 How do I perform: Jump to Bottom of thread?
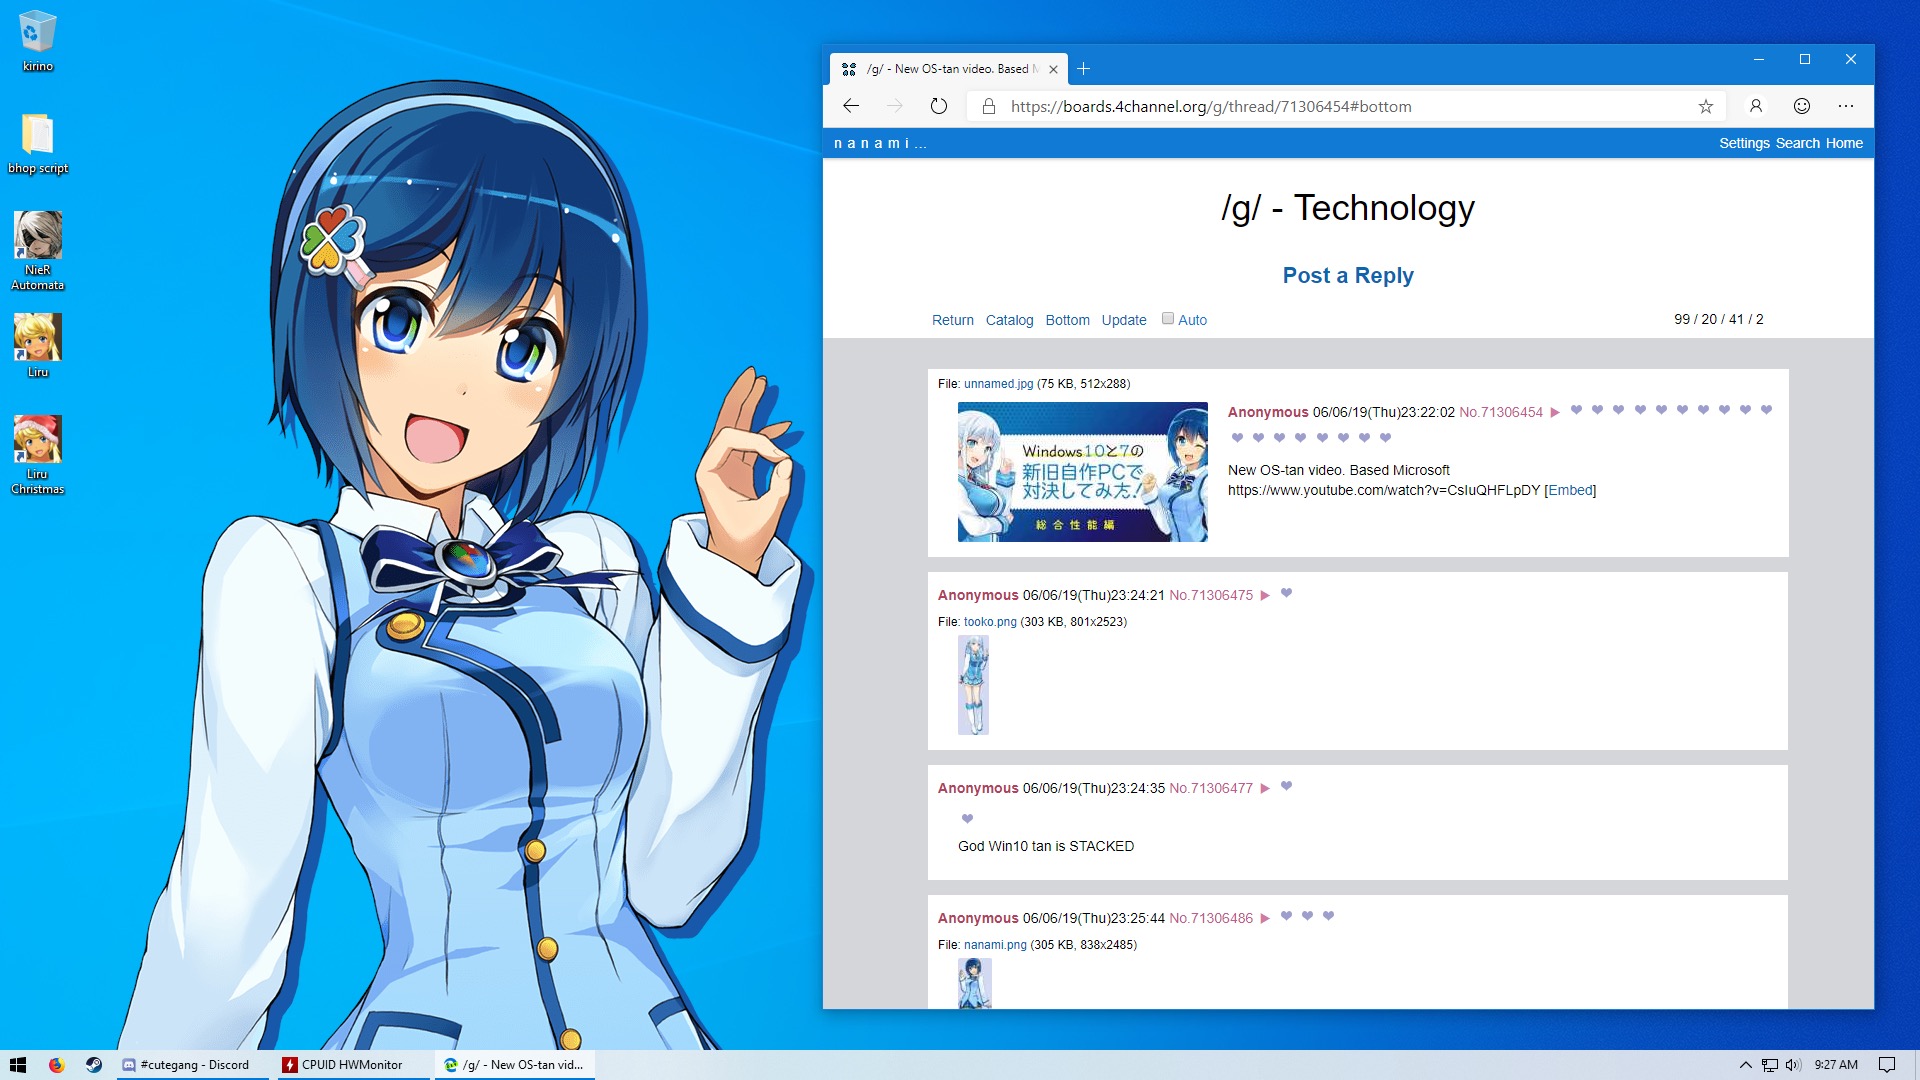[x=1067, y=320]
